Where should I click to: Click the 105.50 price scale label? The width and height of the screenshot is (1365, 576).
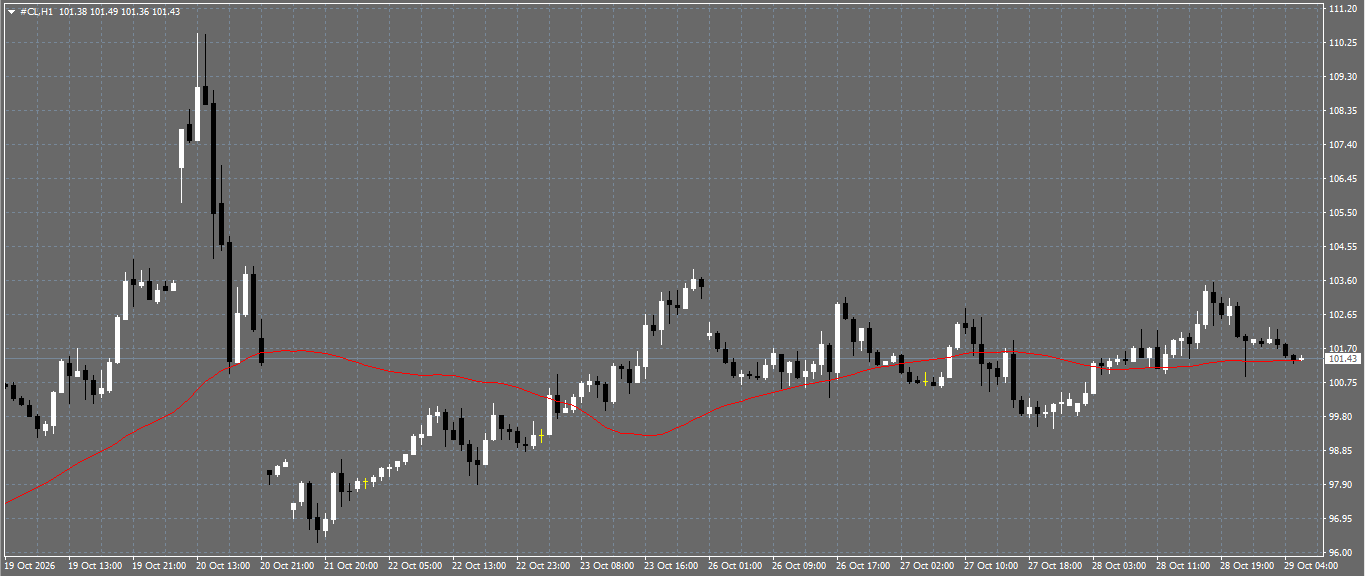1342,212
